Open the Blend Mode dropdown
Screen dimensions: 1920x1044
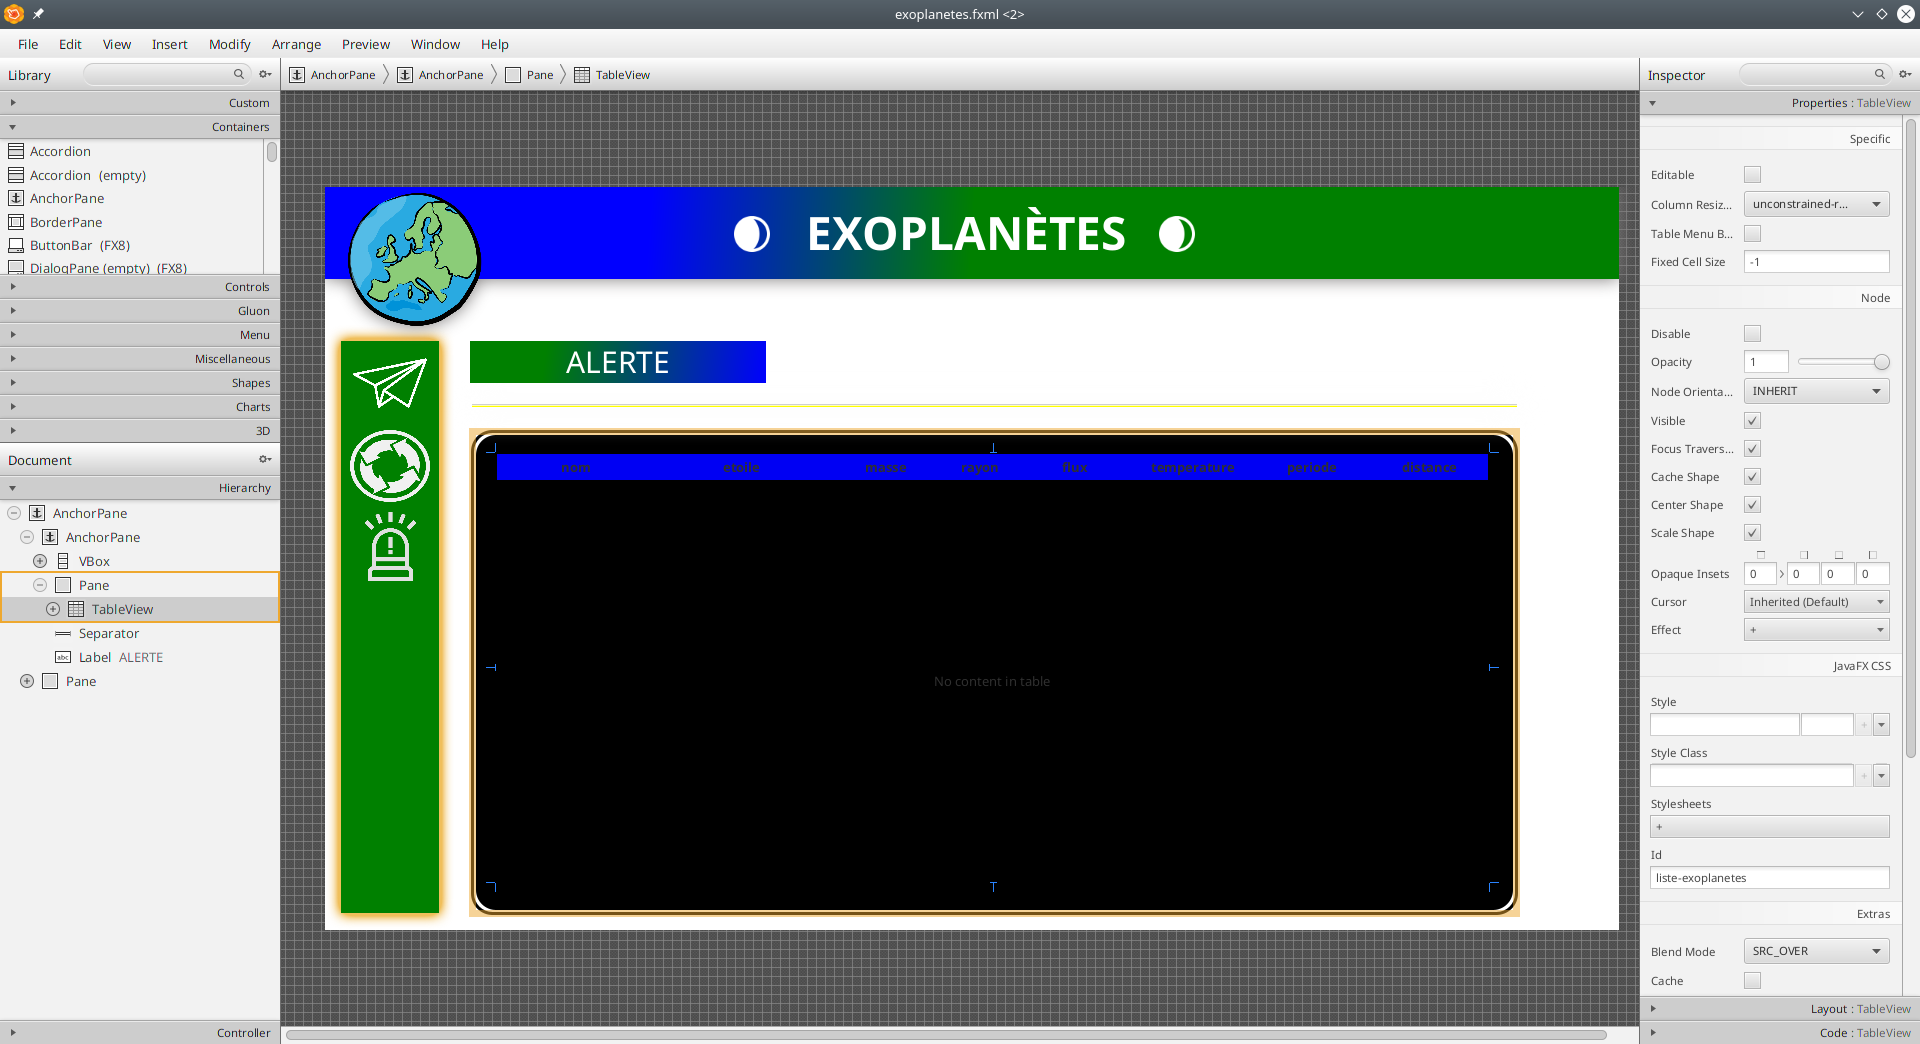1816,951
